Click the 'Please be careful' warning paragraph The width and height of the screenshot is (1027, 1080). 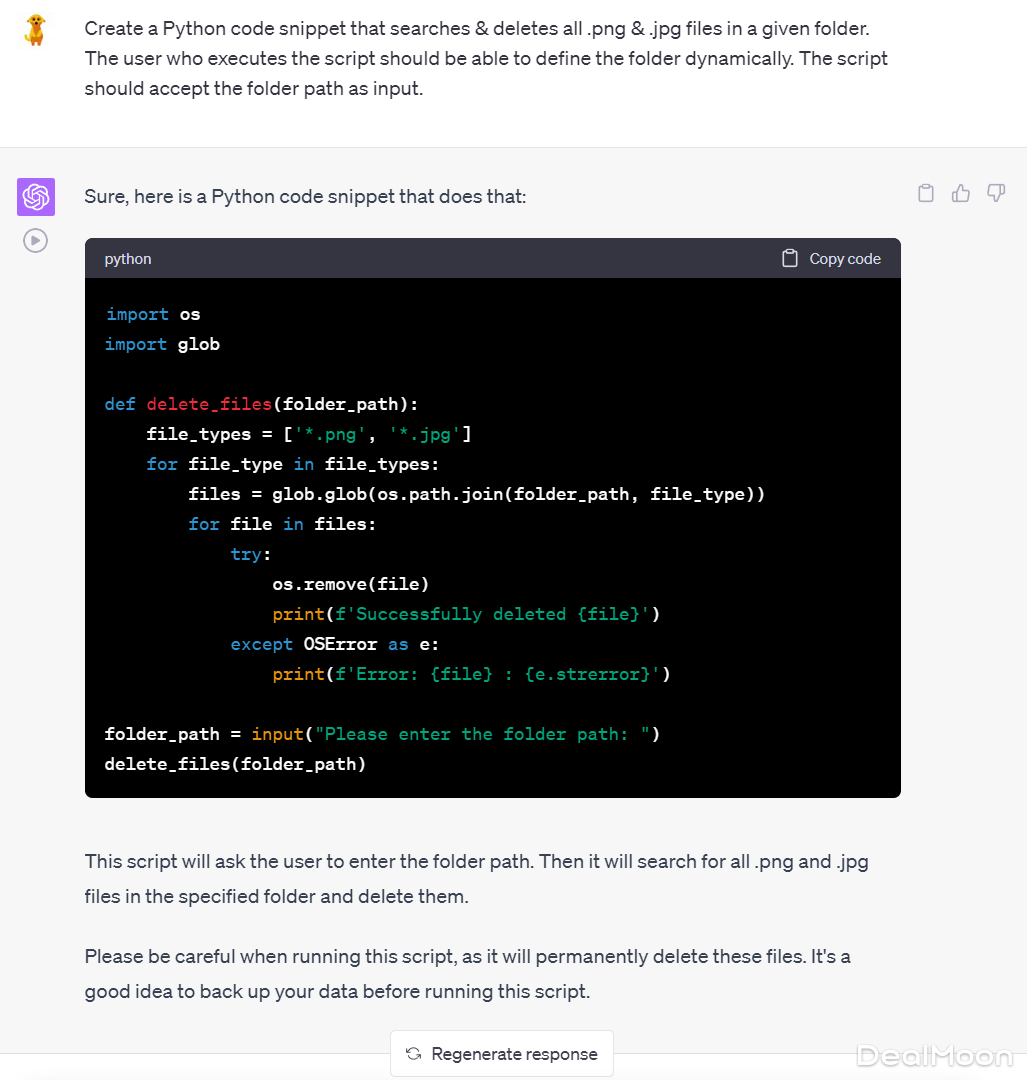point(467,974)
